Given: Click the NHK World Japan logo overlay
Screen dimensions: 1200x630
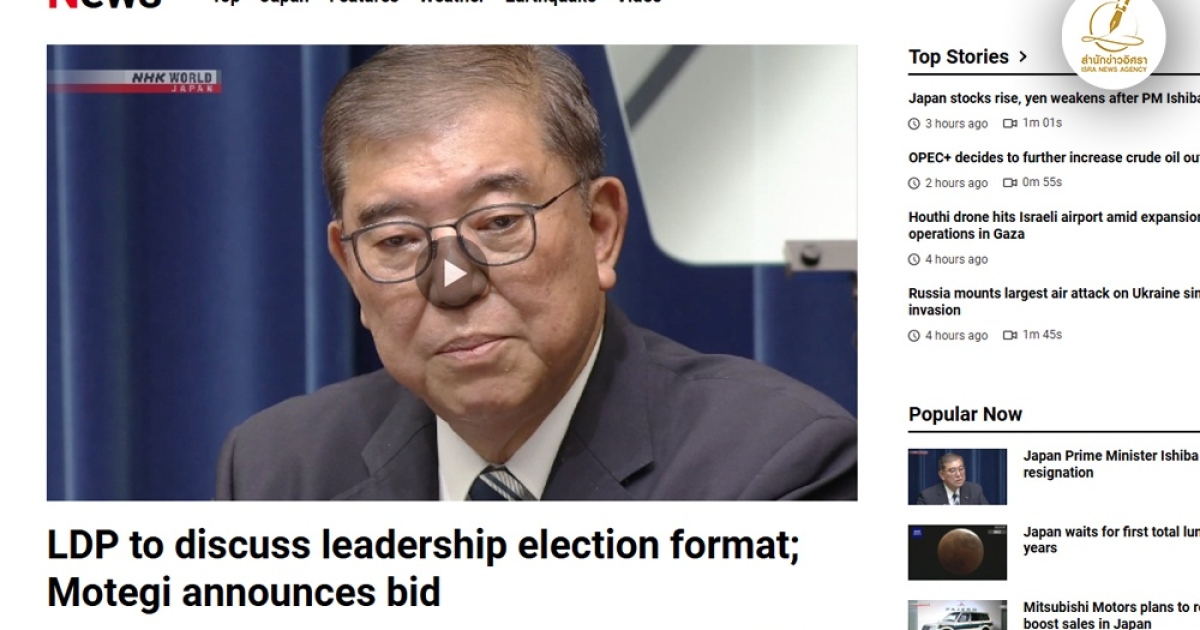Looking at the screenshot, I should click(x=173, y=81).
